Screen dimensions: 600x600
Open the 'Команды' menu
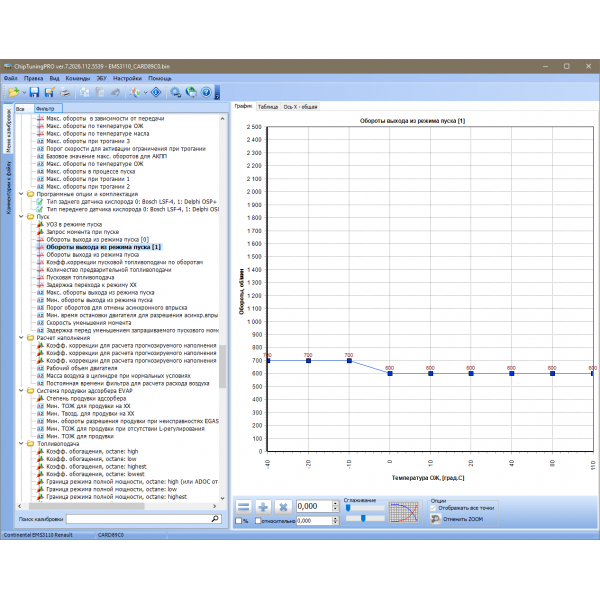point(77,77)
